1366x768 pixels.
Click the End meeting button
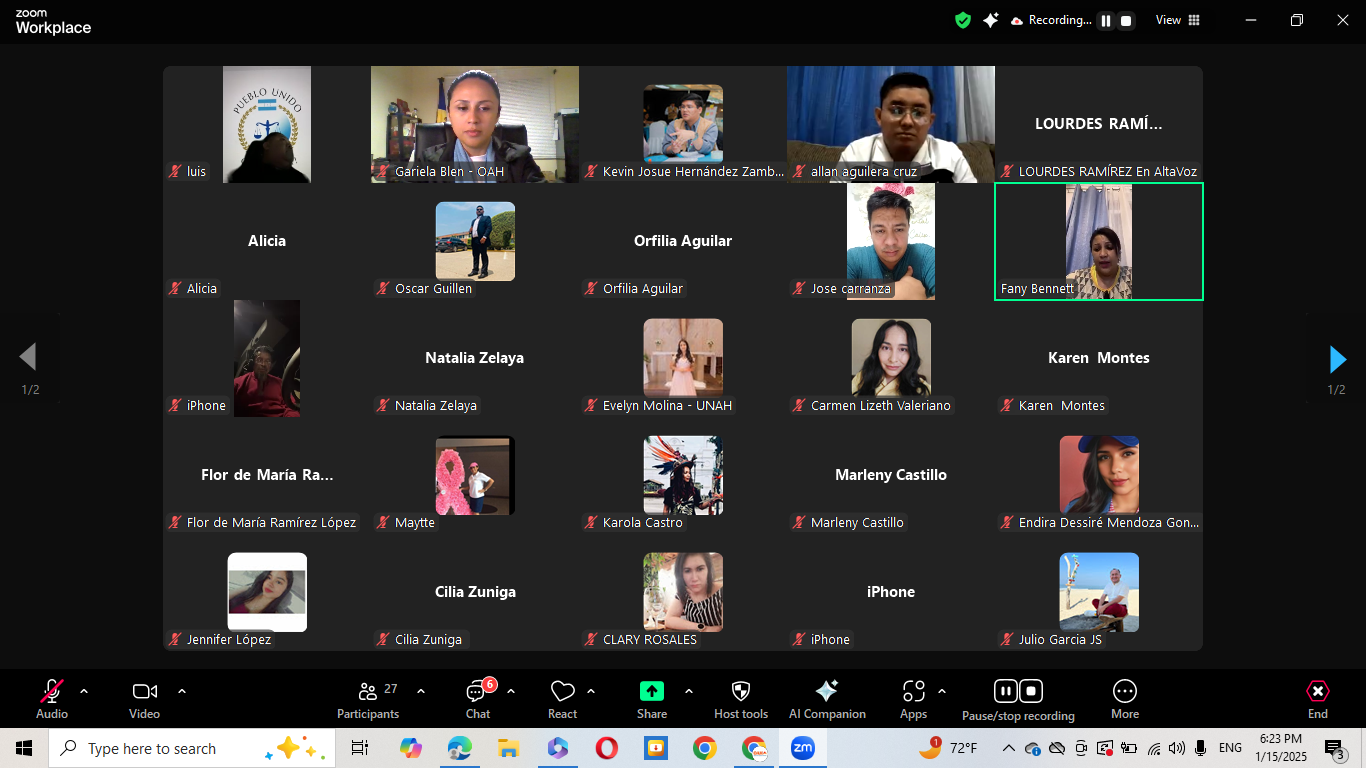[x=1317, y=698]
